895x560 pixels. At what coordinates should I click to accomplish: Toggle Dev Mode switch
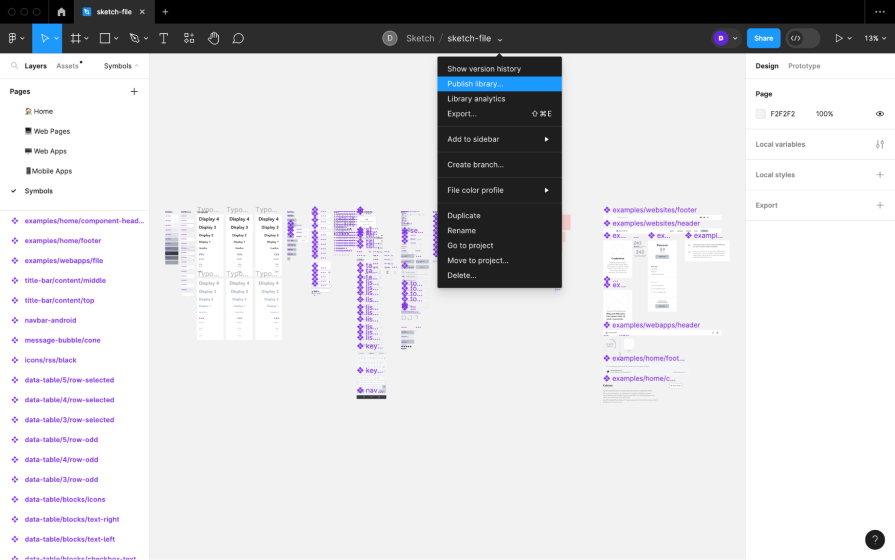pyautogui.click(x=802, y=38)
